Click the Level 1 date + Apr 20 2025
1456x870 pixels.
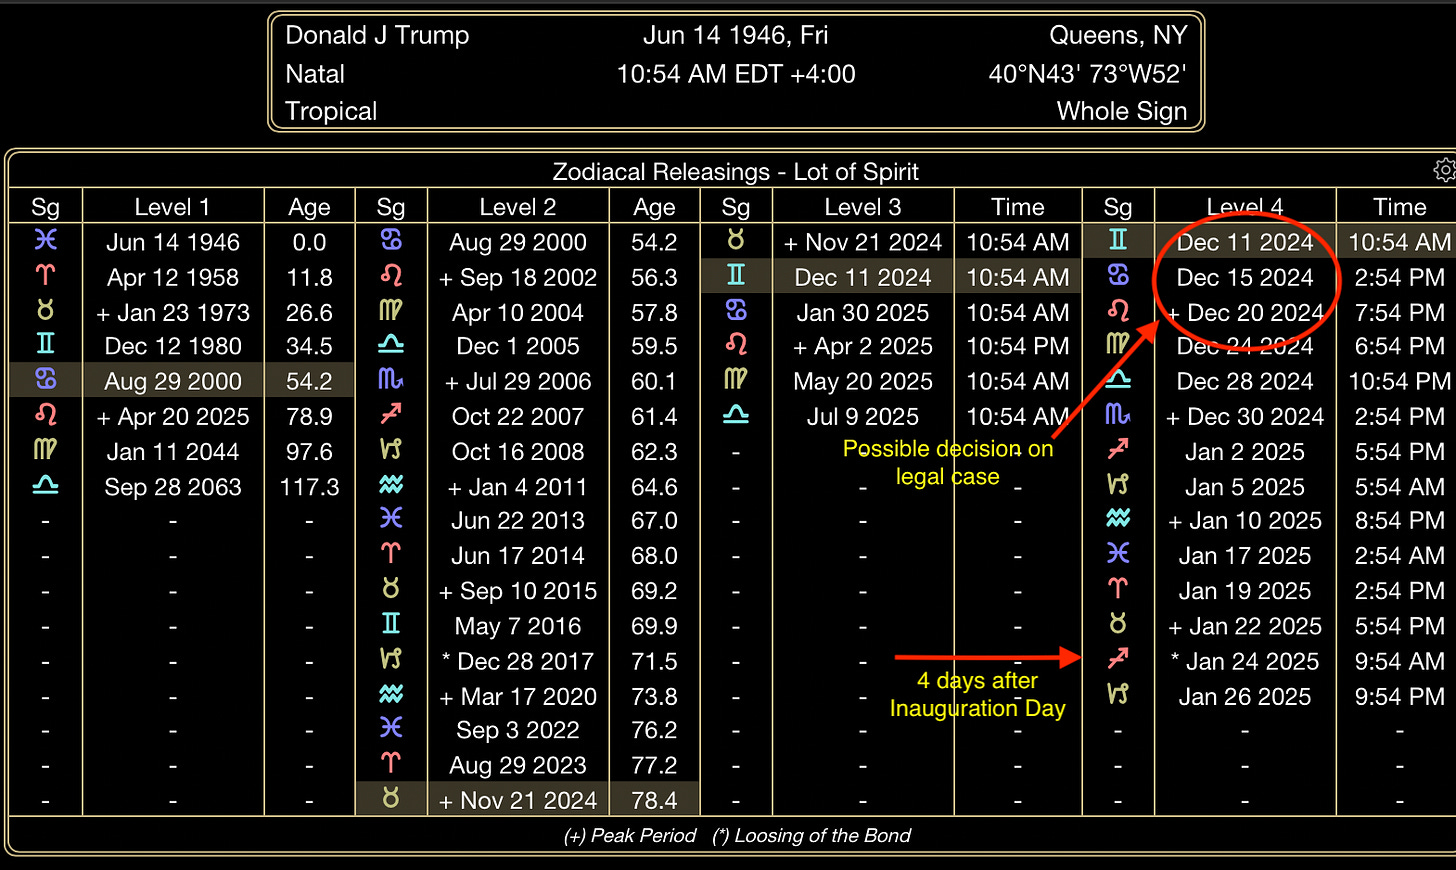[x=173, y=416]
